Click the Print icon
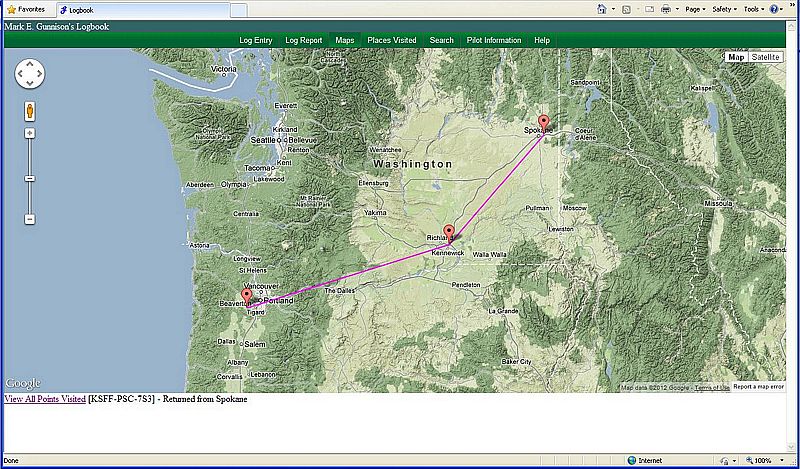Image resolution: width=800 pixels, height=469 pixels. 666,9
